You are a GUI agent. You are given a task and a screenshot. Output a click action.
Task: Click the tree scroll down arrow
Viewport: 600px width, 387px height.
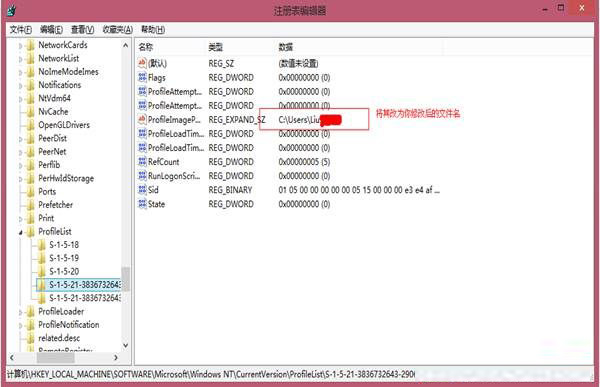(126, 345)
